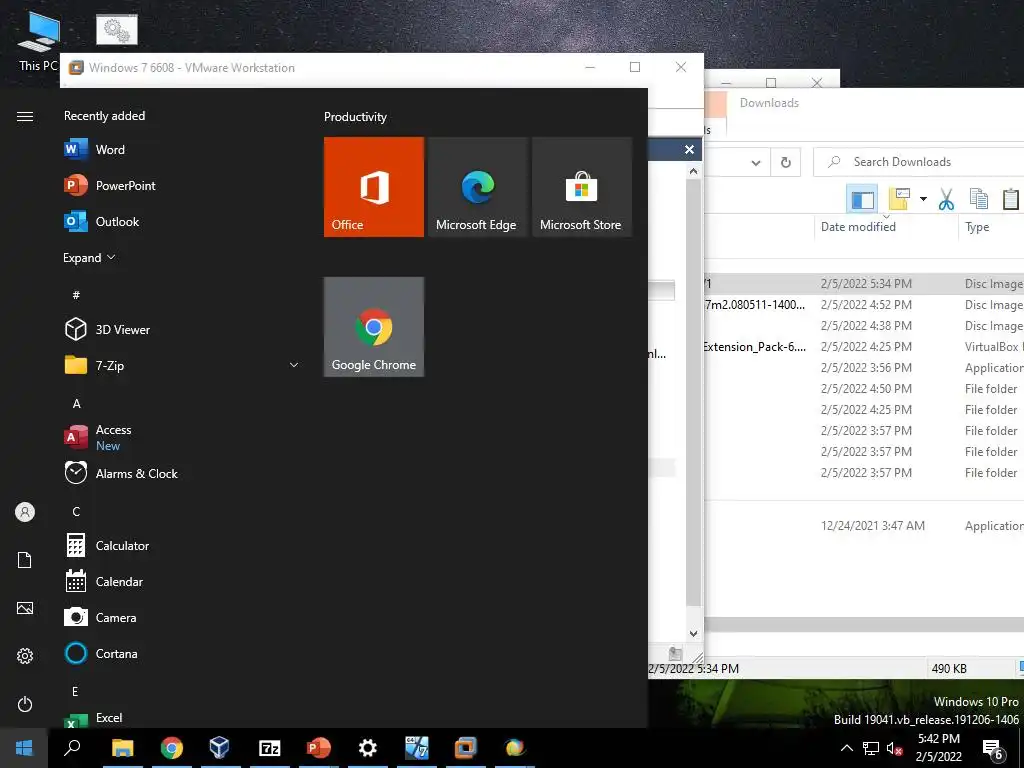Open File Explorer from the taskbar
This screenshot has width=1024, height=768.
tap(122, 748)
